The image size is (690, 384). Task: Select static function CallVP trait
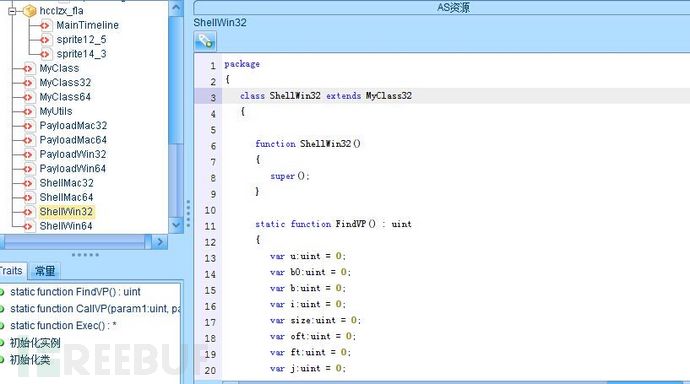point(95,309)
